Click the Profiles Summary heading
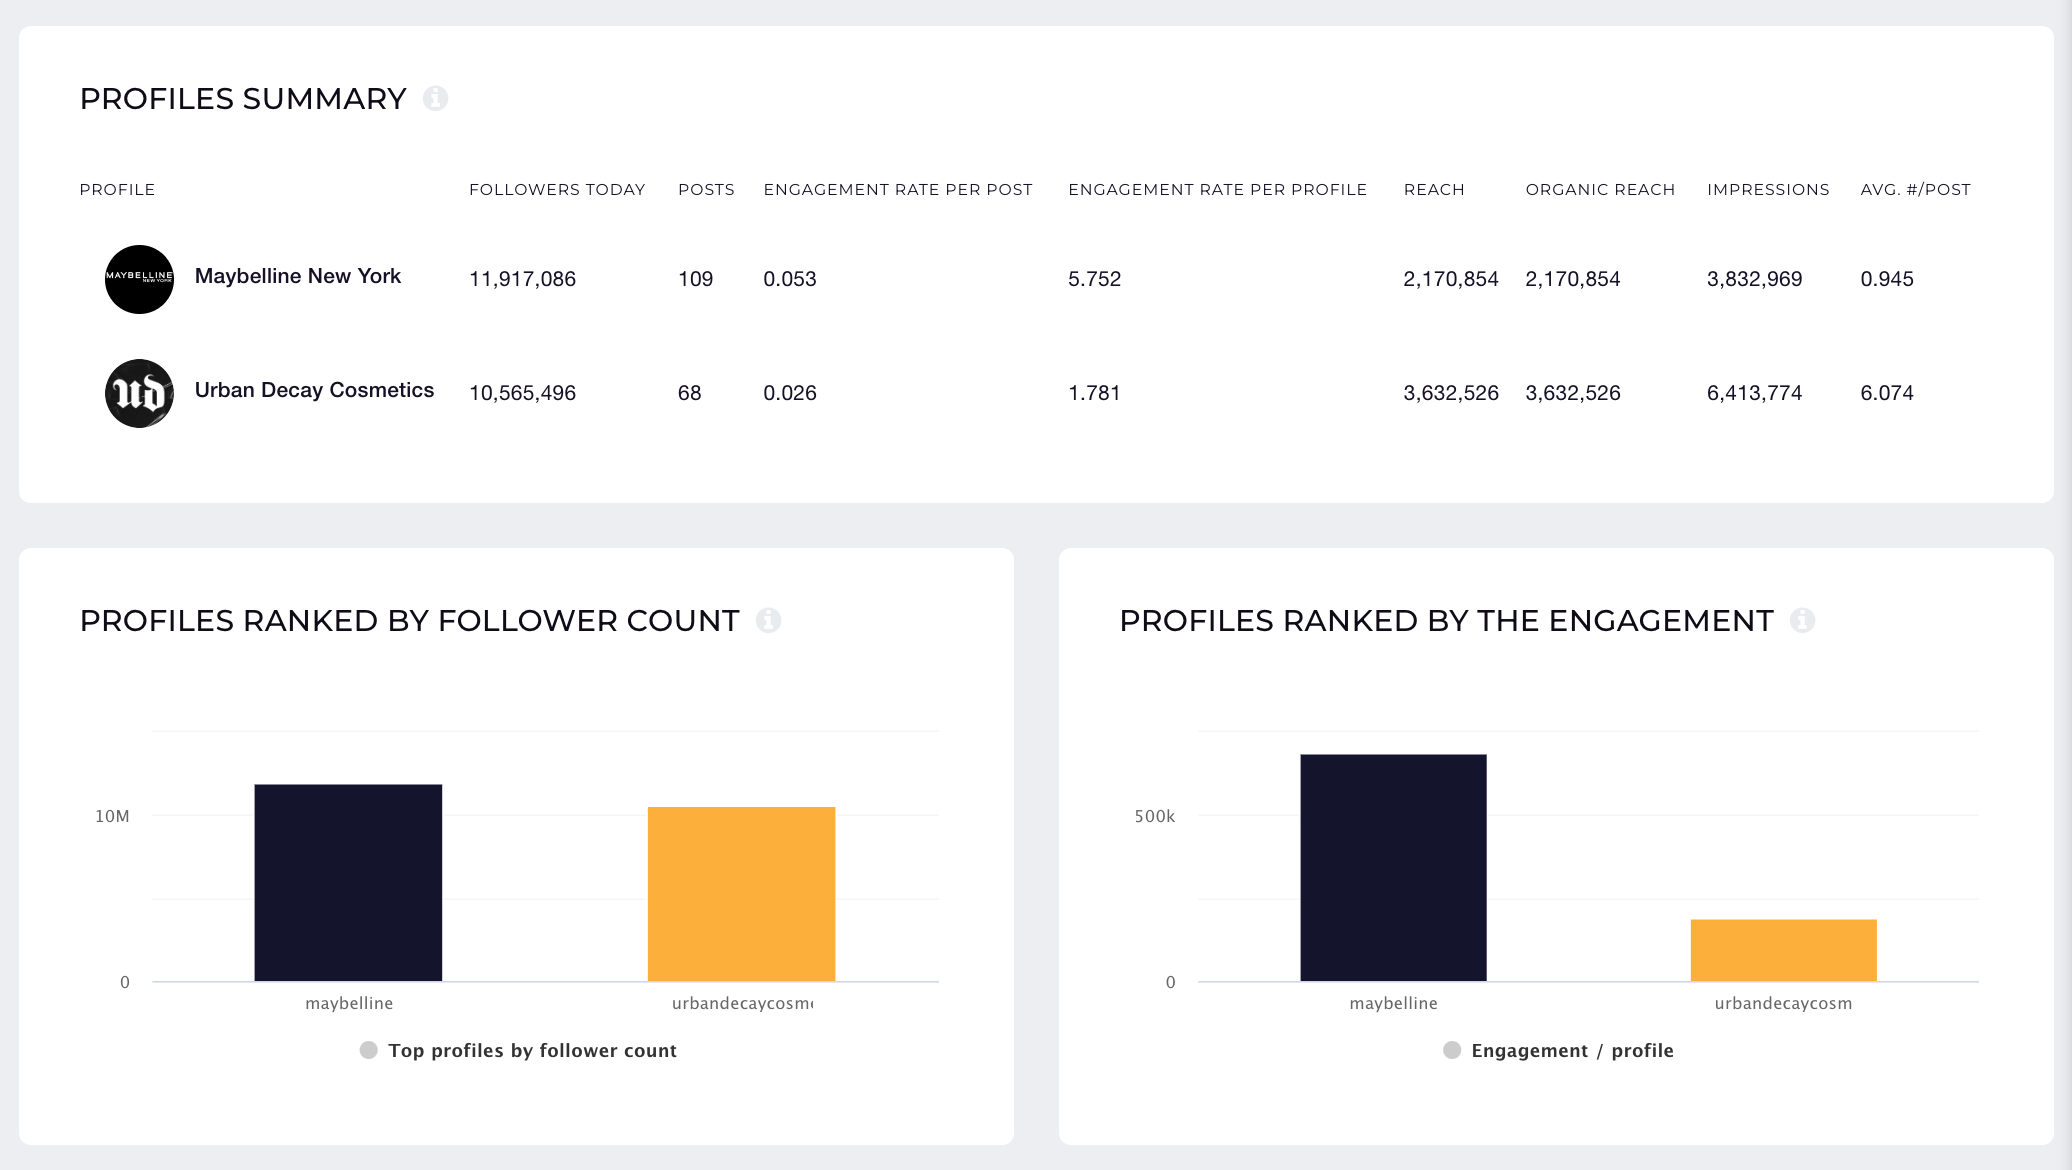The image size is (2072, 1170). point(243,99)
